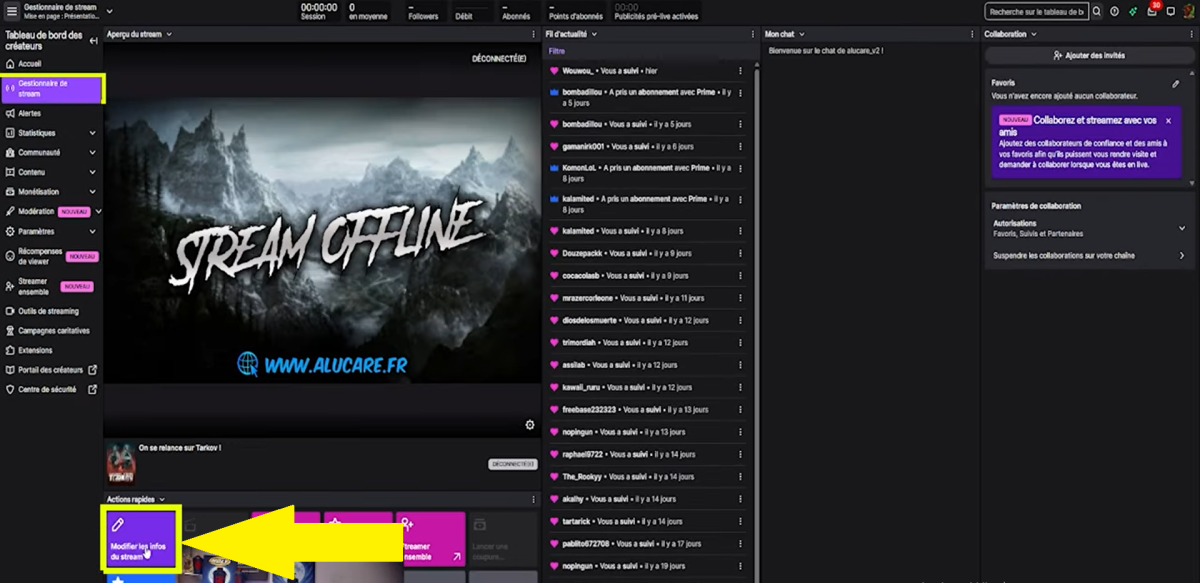Screen dimensions: 1200x583
Task: Select Gestionnaire de stream in the sidebar
Action: tap(52, 89)
